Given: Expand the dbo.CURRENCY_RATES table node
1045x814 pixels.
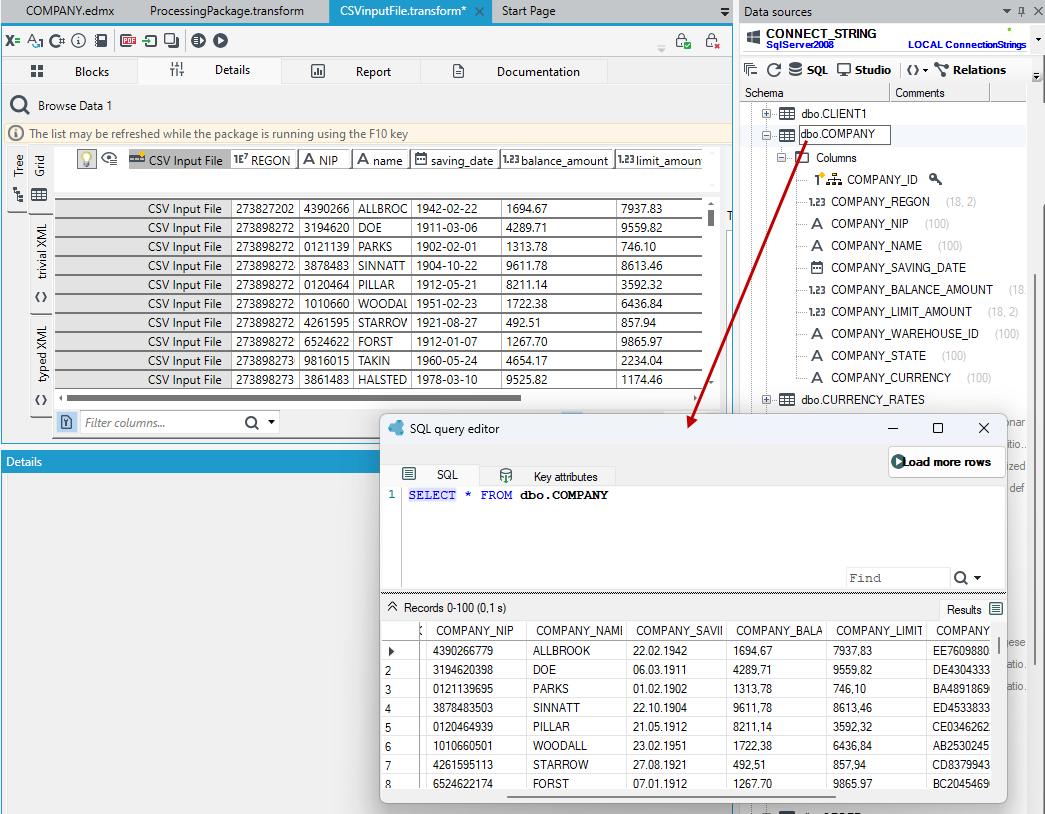Looking at the screenshot, I should click(x=766, y=400).
